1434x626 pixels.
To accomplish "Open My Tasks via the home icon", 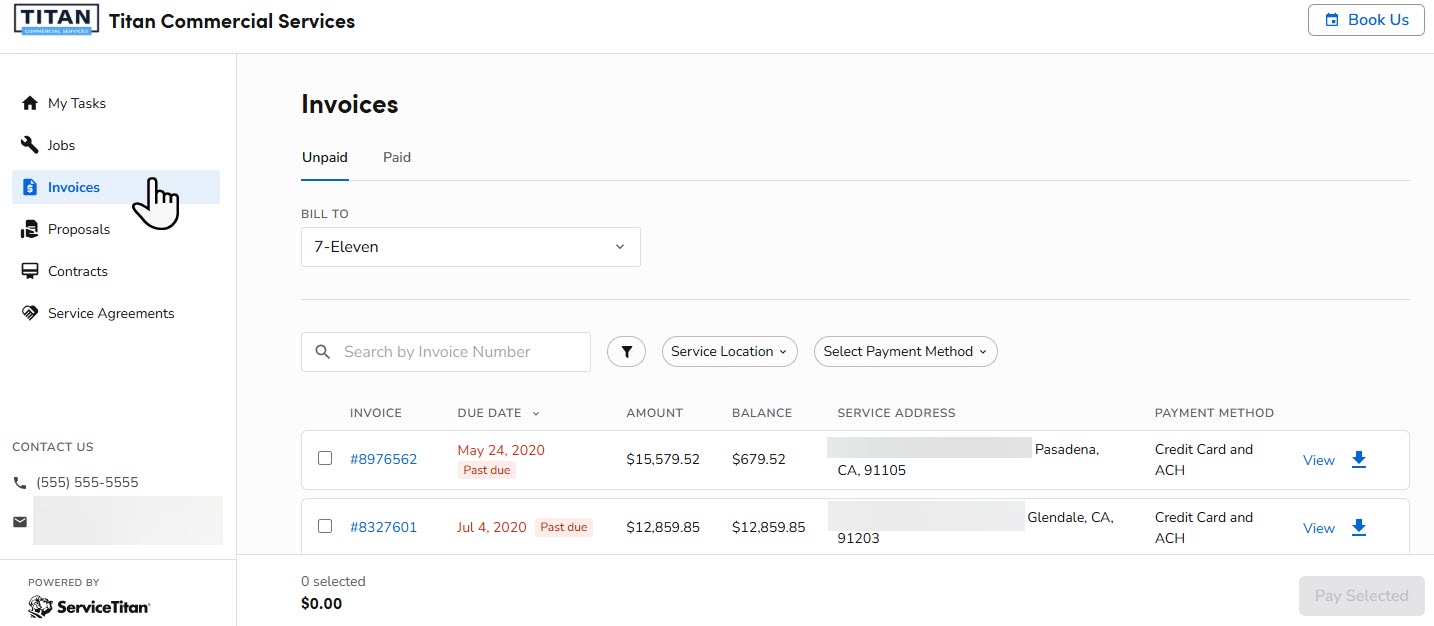I will pyautogui.click(x=29, y=102).
